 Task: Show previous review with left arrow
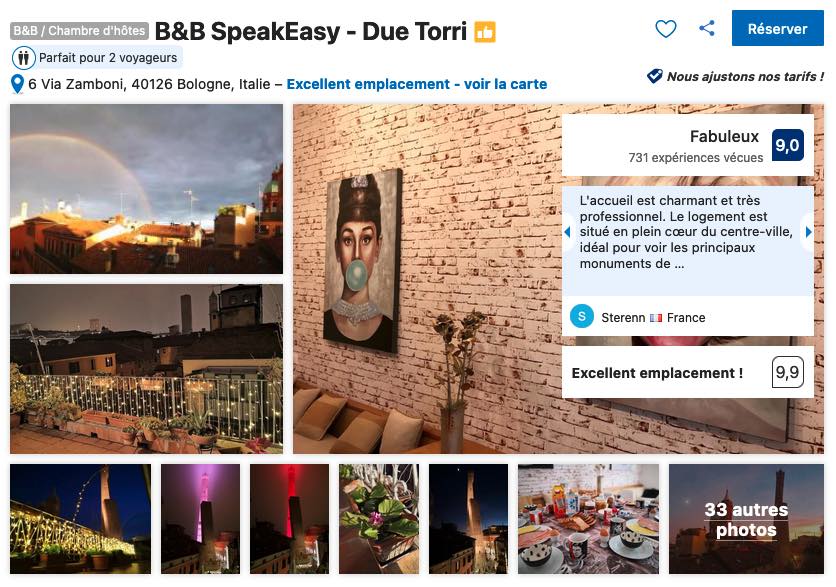coord(567,232)
